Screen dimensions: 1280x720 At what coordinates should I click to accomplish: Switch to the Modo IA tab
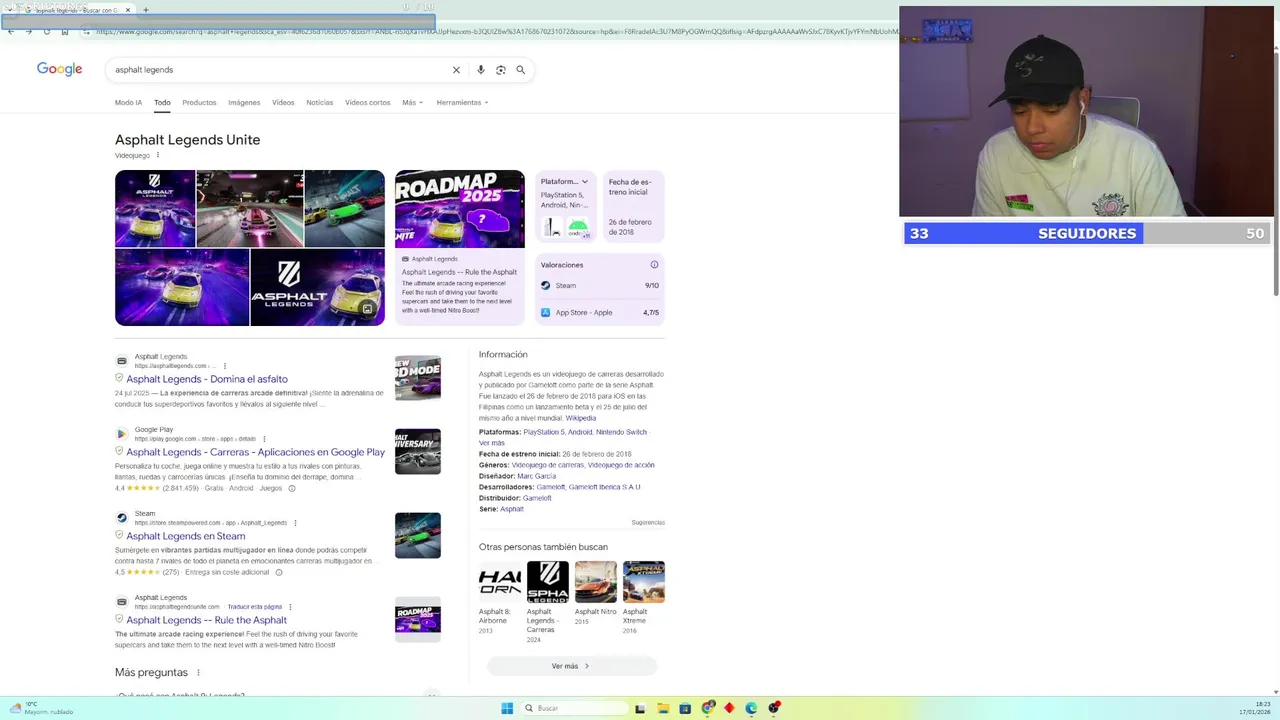click(x=128, y=102)
